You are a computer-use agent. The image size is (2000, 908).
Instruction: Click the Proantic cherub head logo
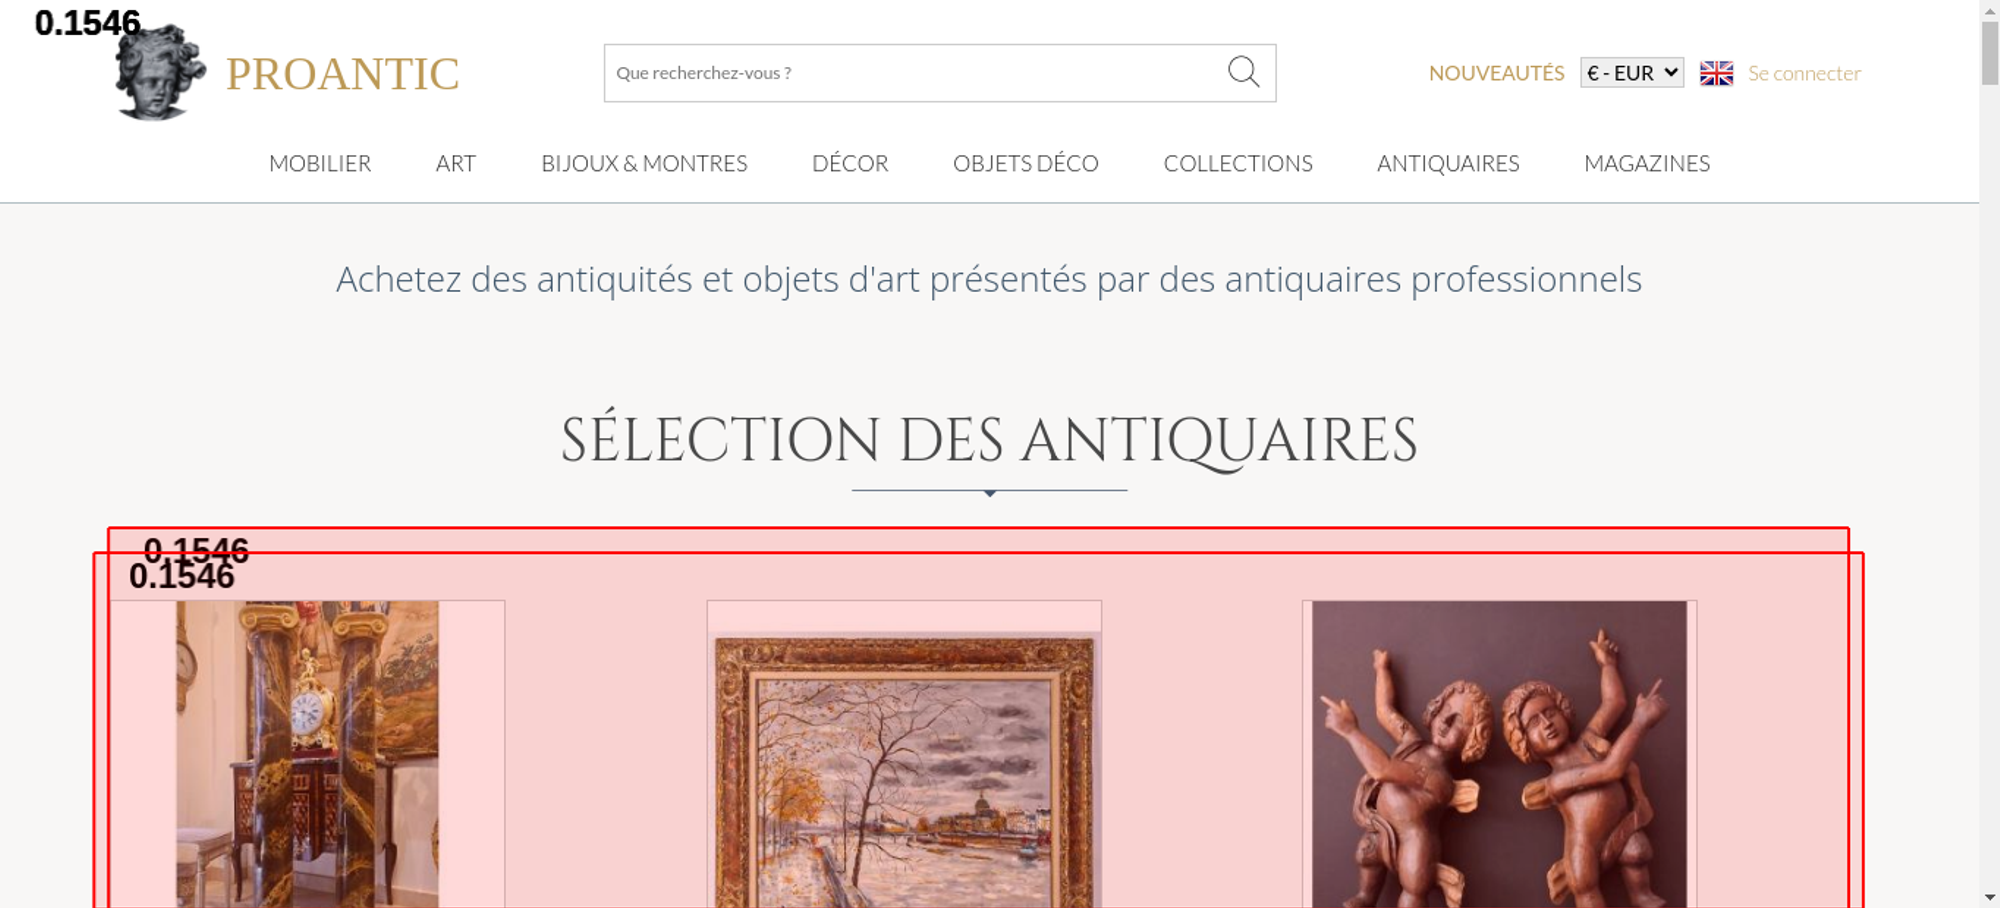tap(160, 72)
